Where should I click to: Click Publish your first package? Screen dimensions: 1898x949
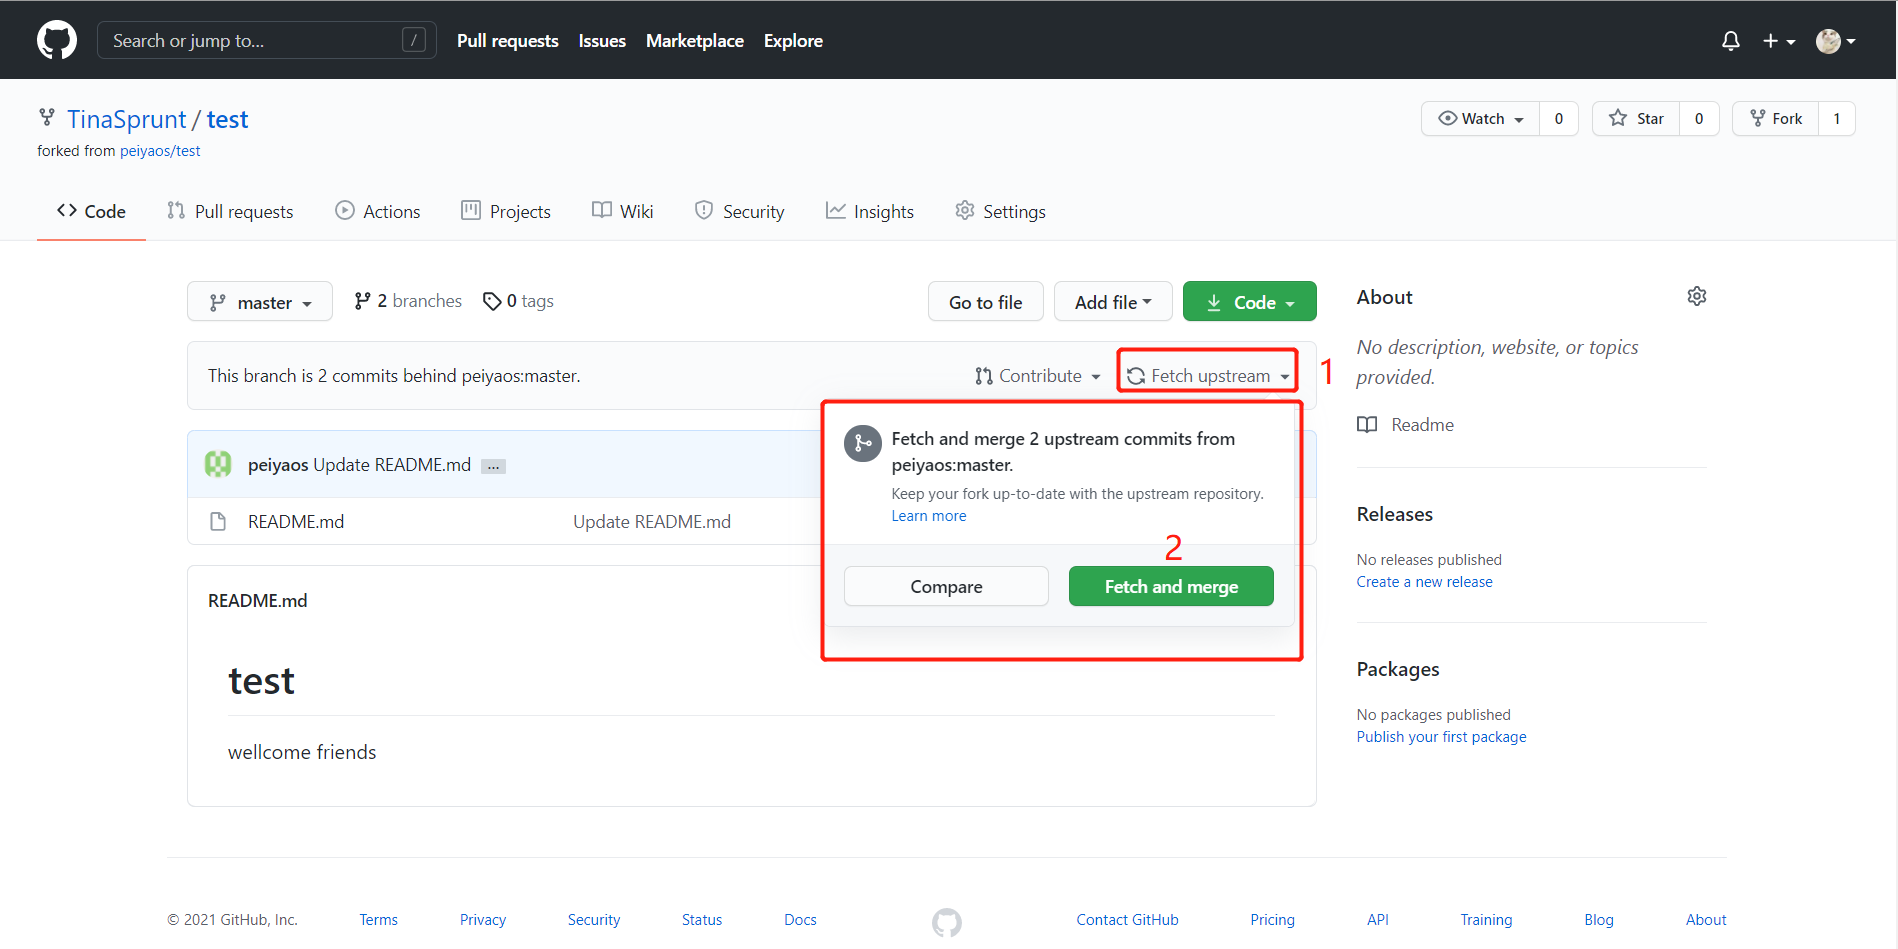tap(1441, 737)
